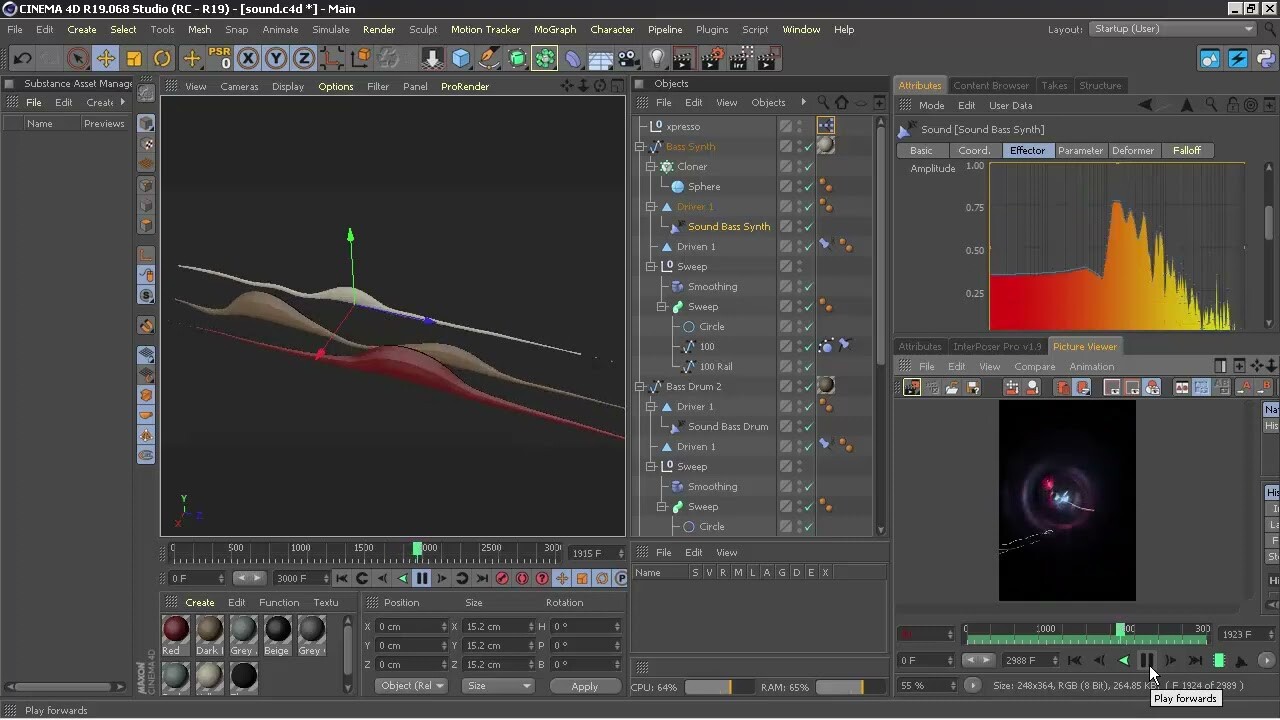Open the MoGraph menu
Screen dimensions: 1280x720
click(555, 29)
